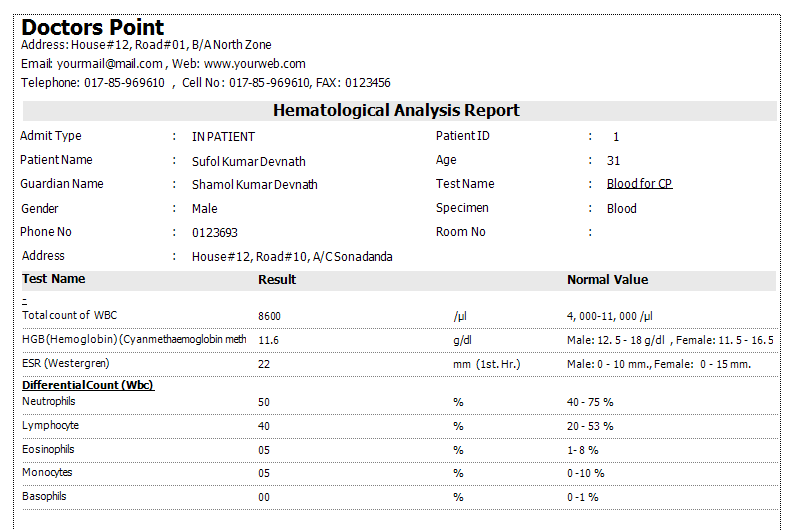Image resolution: width=790 pixels, height=530 pixels.
Task: Select the guardian name Shamol Kumar Devnath
Action: pyautogui.click(x=255, y=184)
